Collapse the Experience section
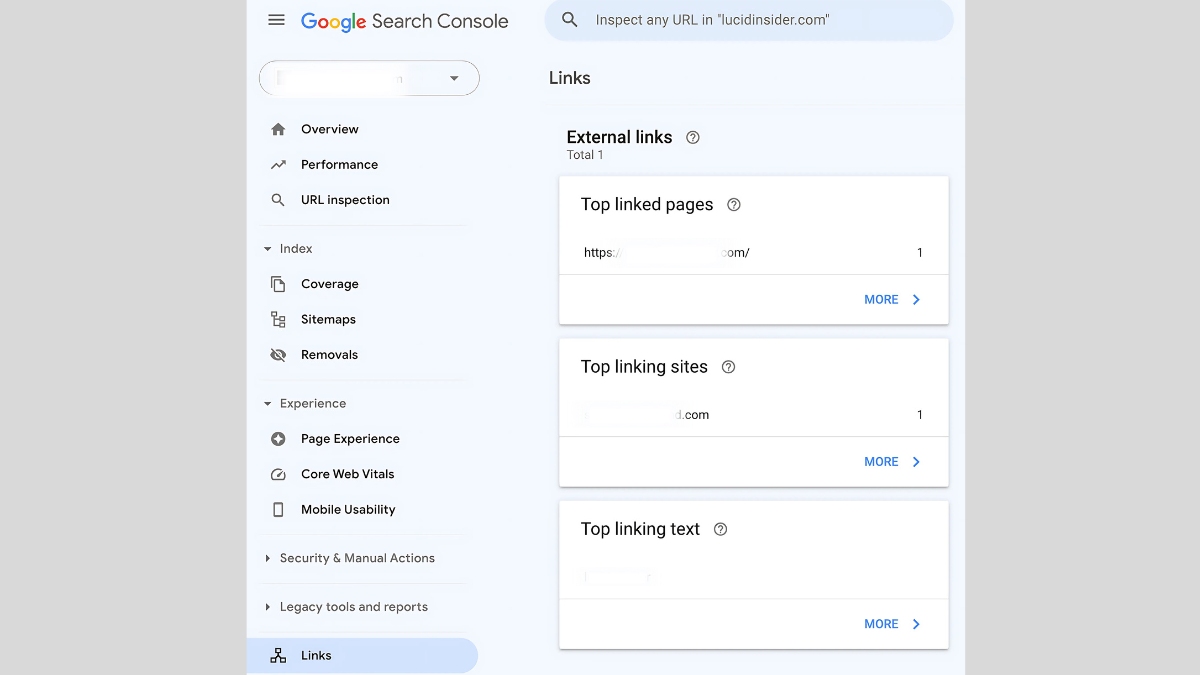 point(304,404)
